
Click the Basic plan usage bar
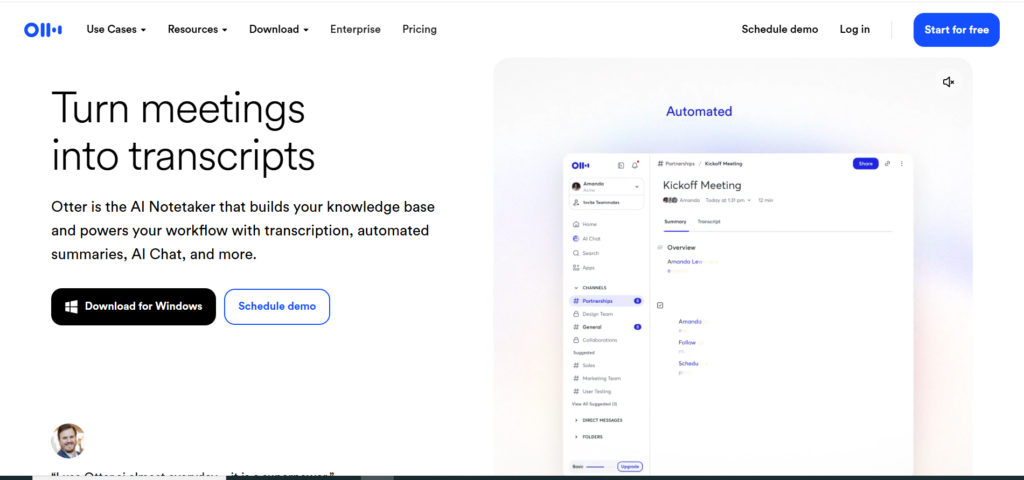pyautogui.click(x=595, y=467)
